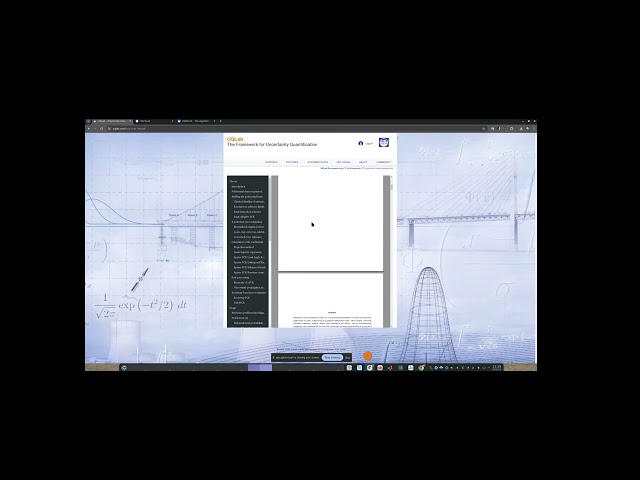The width and height of the screenshot is (640, 480).
Task: Click Hide on the screen sharing bar
Action: pyautogui.click(x=347, y=358)
